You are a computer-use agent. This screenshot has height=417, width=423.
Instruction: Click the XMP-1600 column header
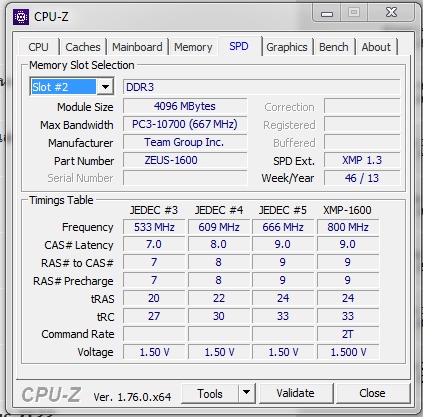click(347, 210)
